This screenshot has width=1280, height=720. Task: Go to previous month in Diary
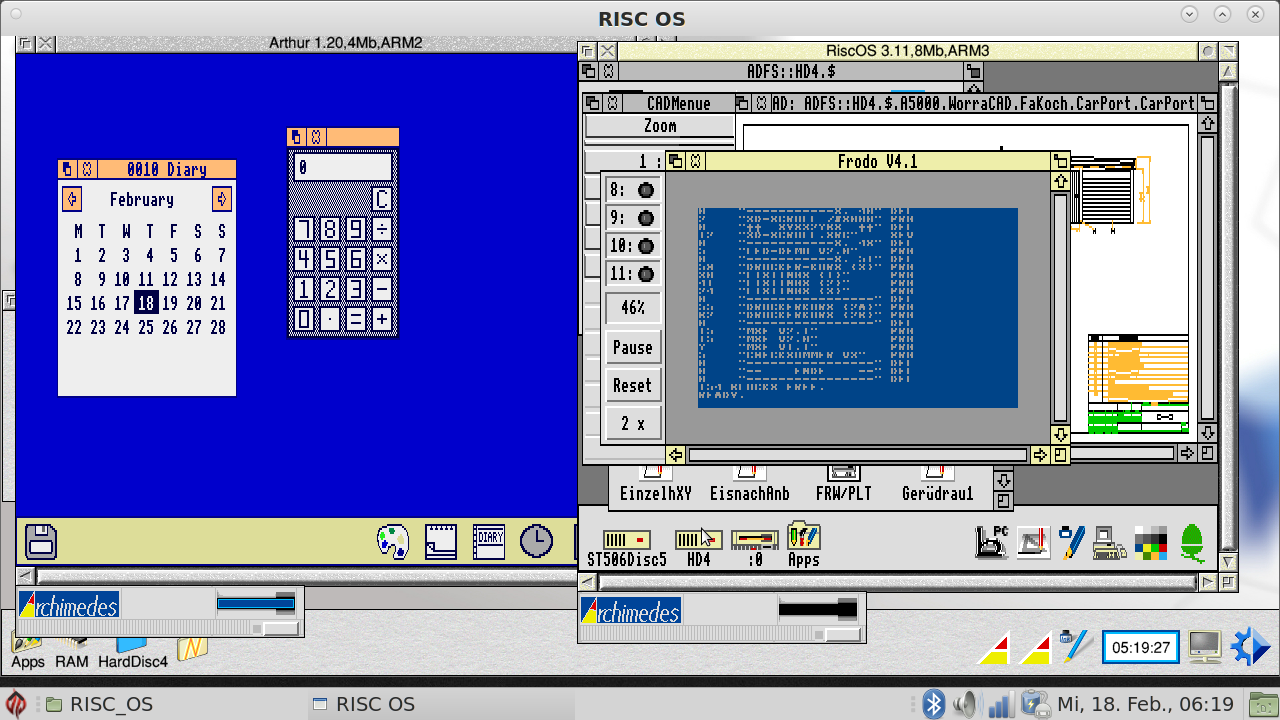72,199
